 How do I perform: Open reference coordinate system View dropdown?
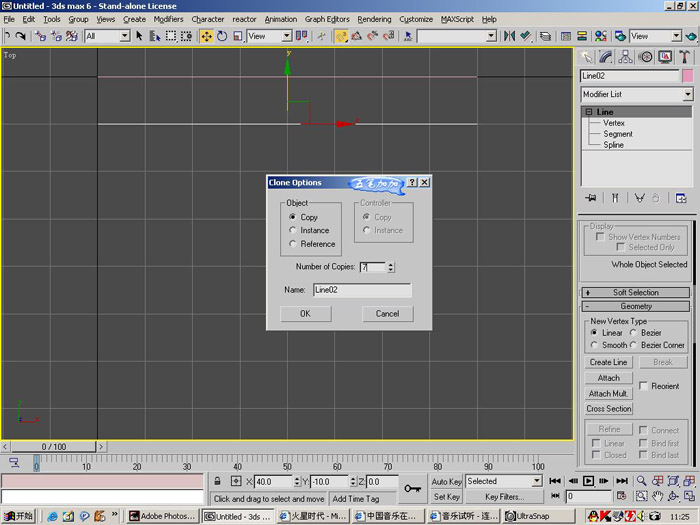pyautogui.click(x=287, y=36)
